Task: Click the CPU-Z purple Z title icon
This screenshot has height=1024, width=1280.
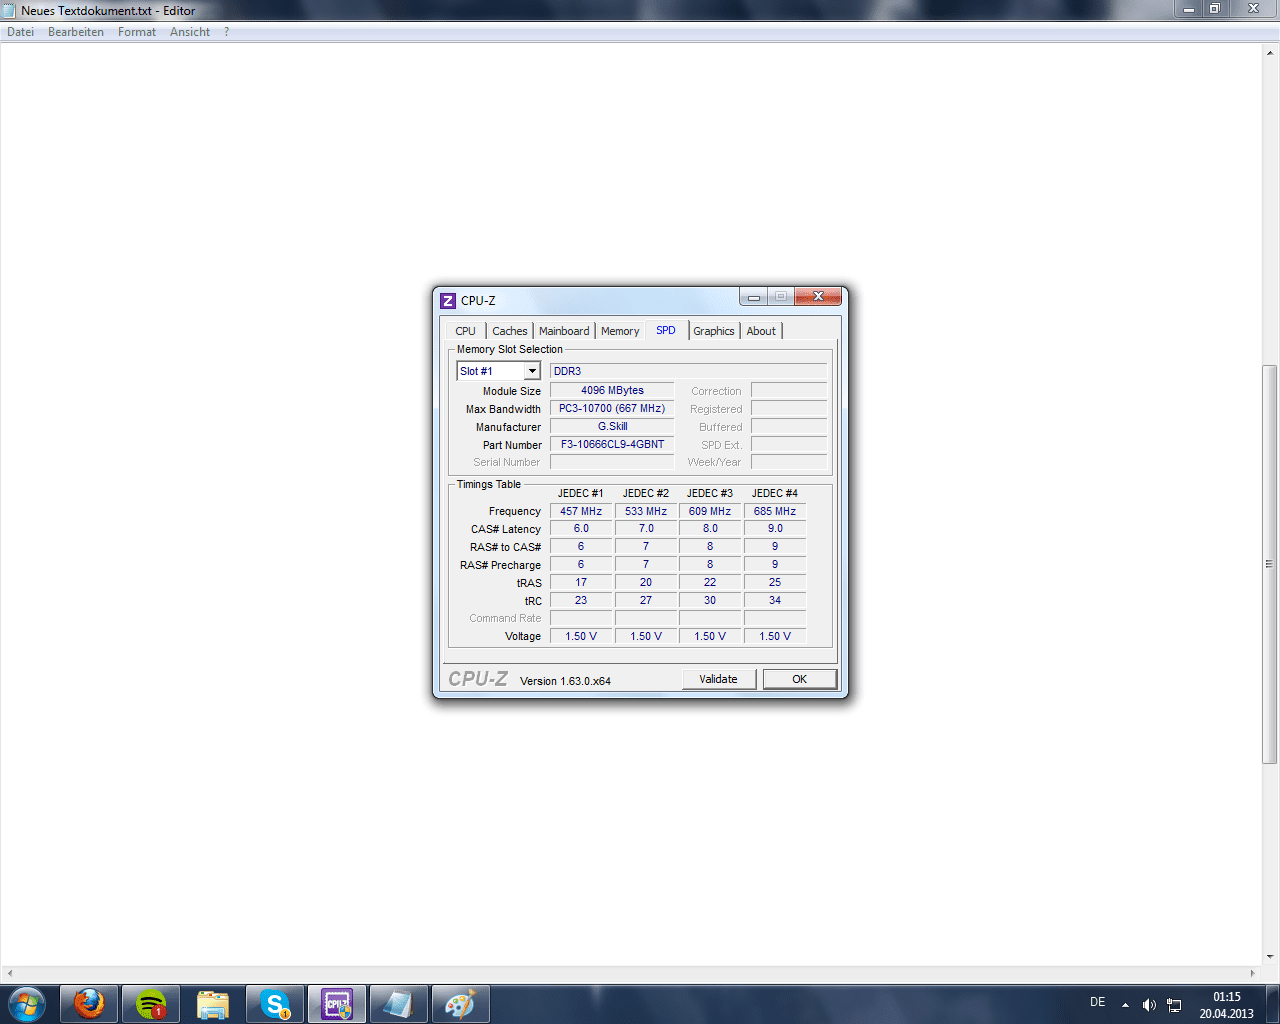Action: [448, 300]
